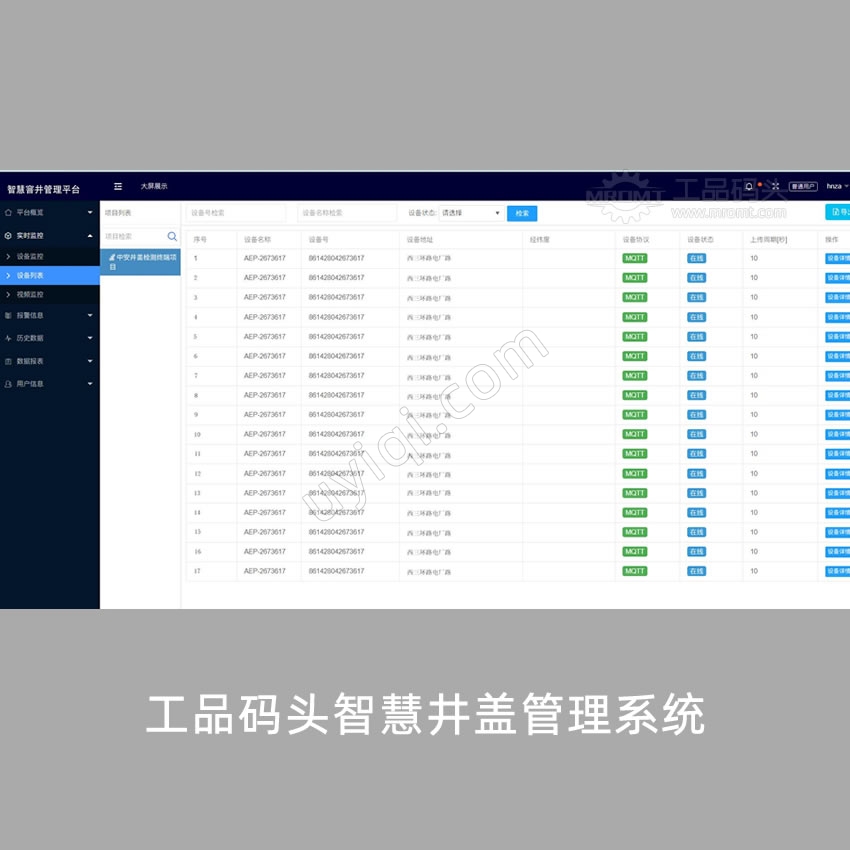This screenshot has height=850, width=850.
Task: Expand the 用户信息 menu arrow
Action: pyautogui.click(x=90, y=384)
